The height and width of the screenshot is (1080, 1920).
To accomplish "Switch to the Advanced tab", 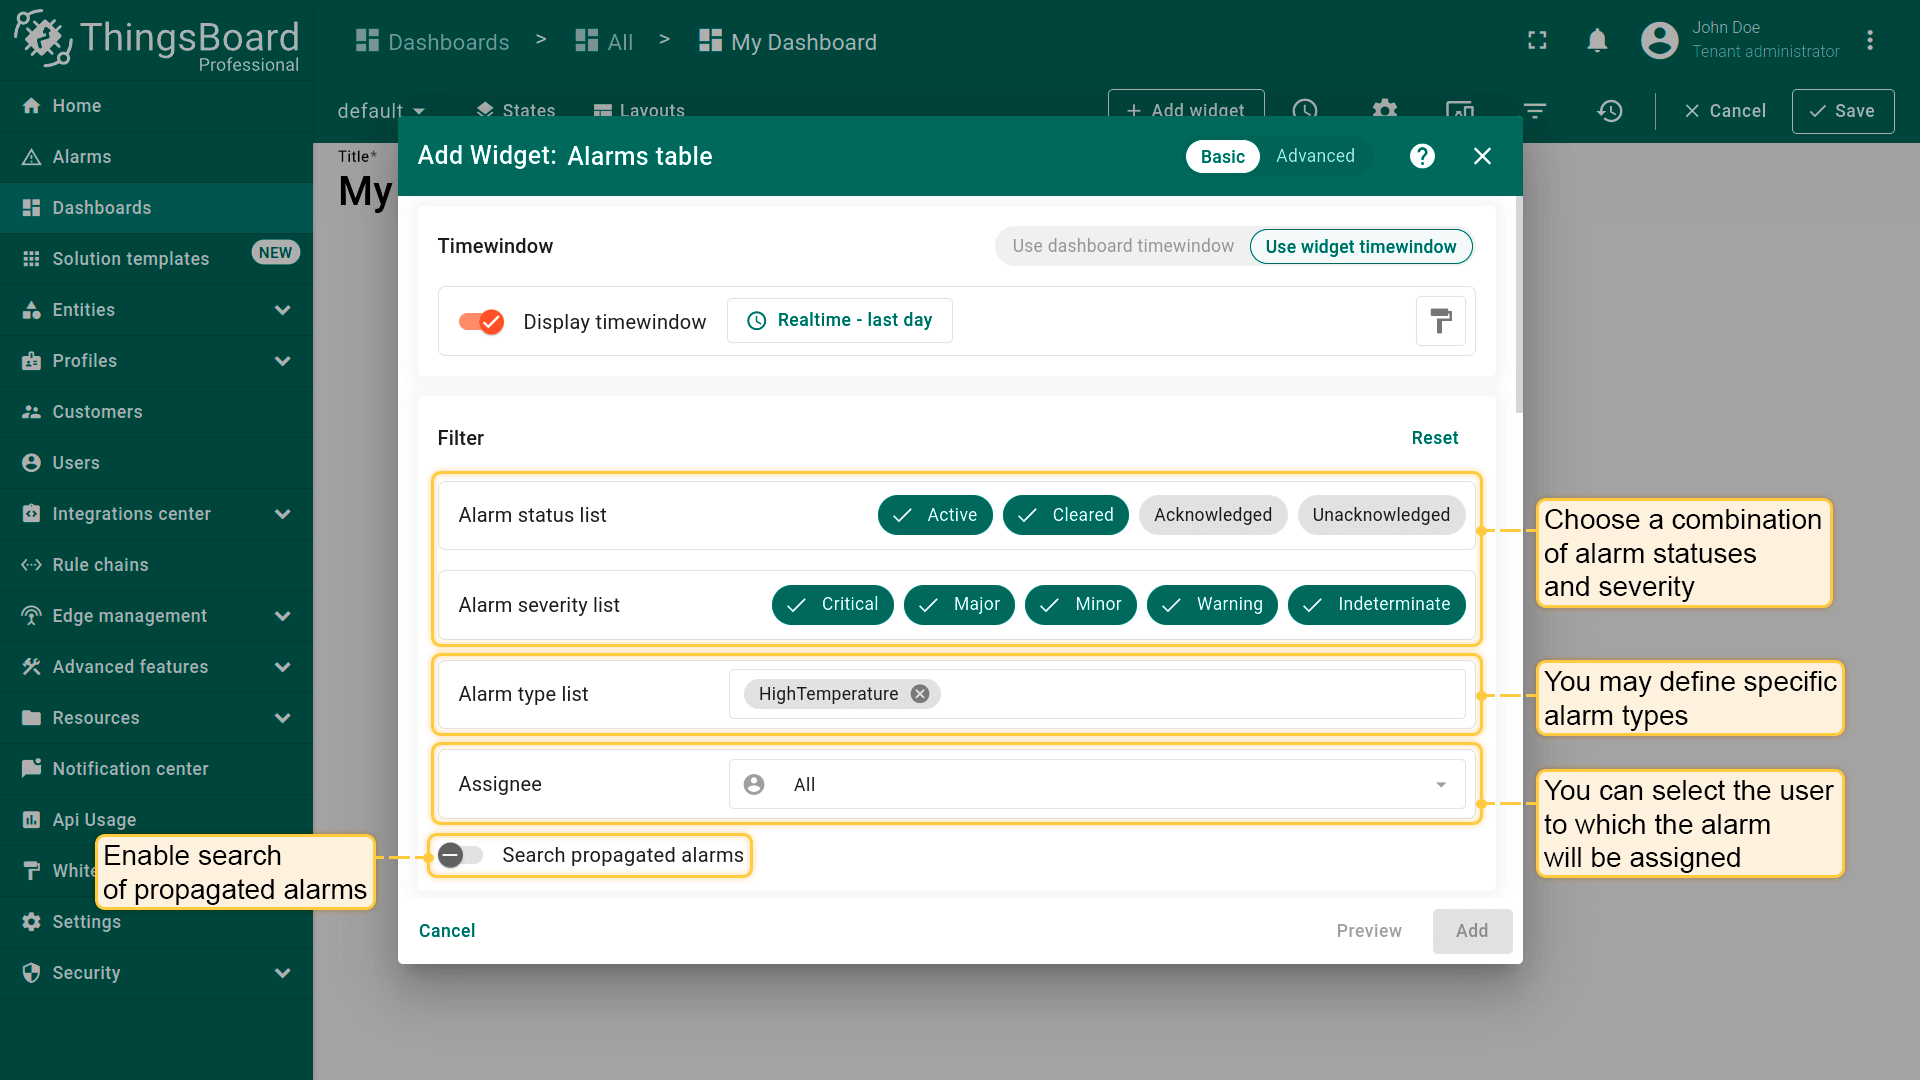I will tap(1315, 156).
